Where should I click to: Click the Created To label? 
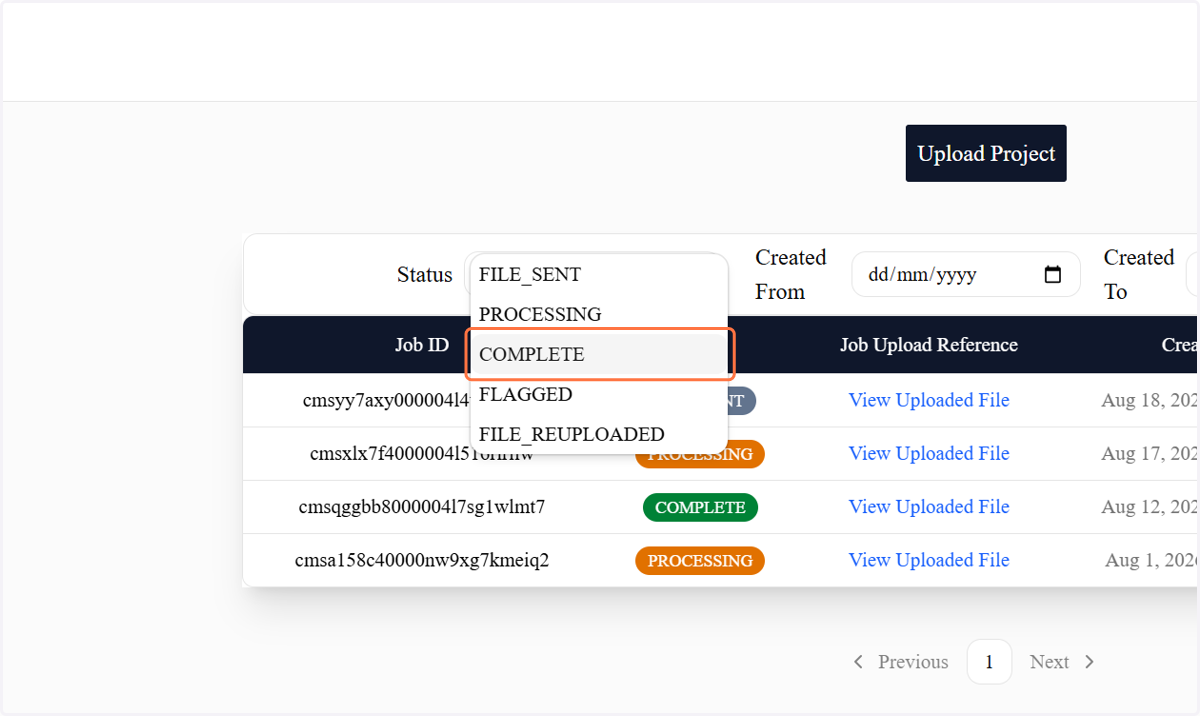(x=1139, y=274)
